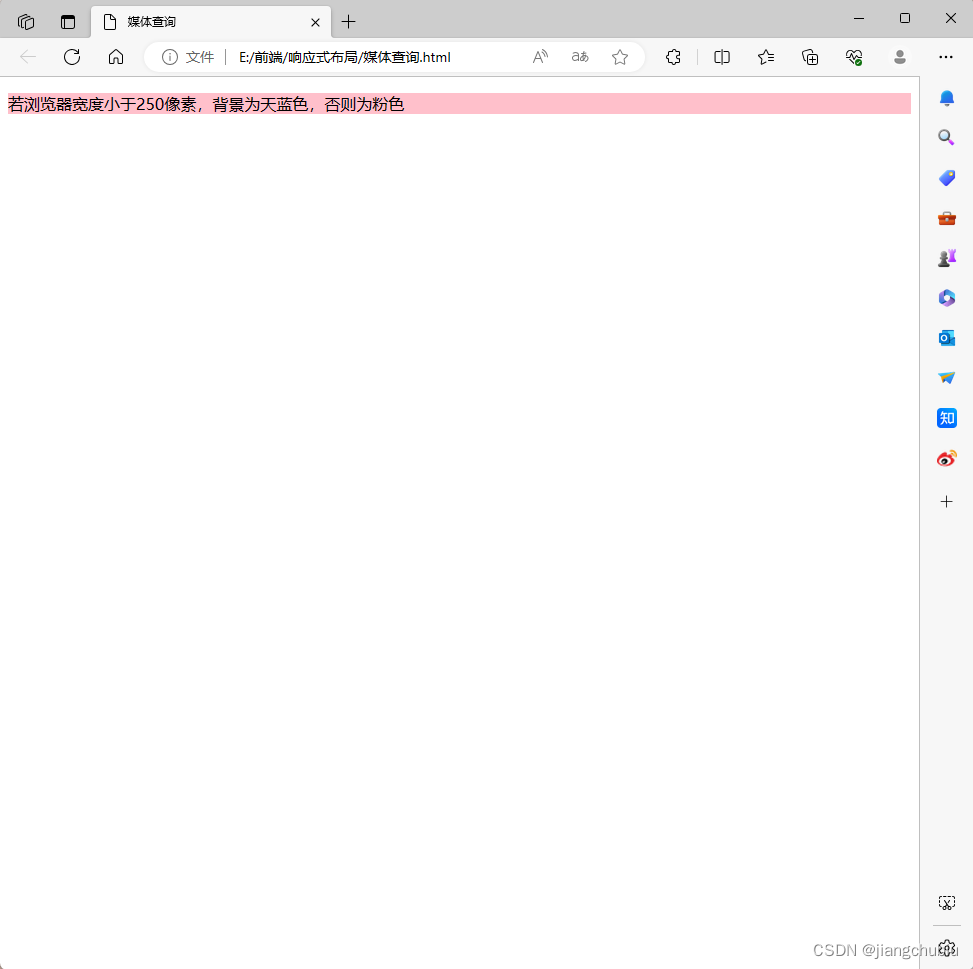Toggle split screen view
Image resolution: width=973 pixels, height=969 pixels.
722,57
